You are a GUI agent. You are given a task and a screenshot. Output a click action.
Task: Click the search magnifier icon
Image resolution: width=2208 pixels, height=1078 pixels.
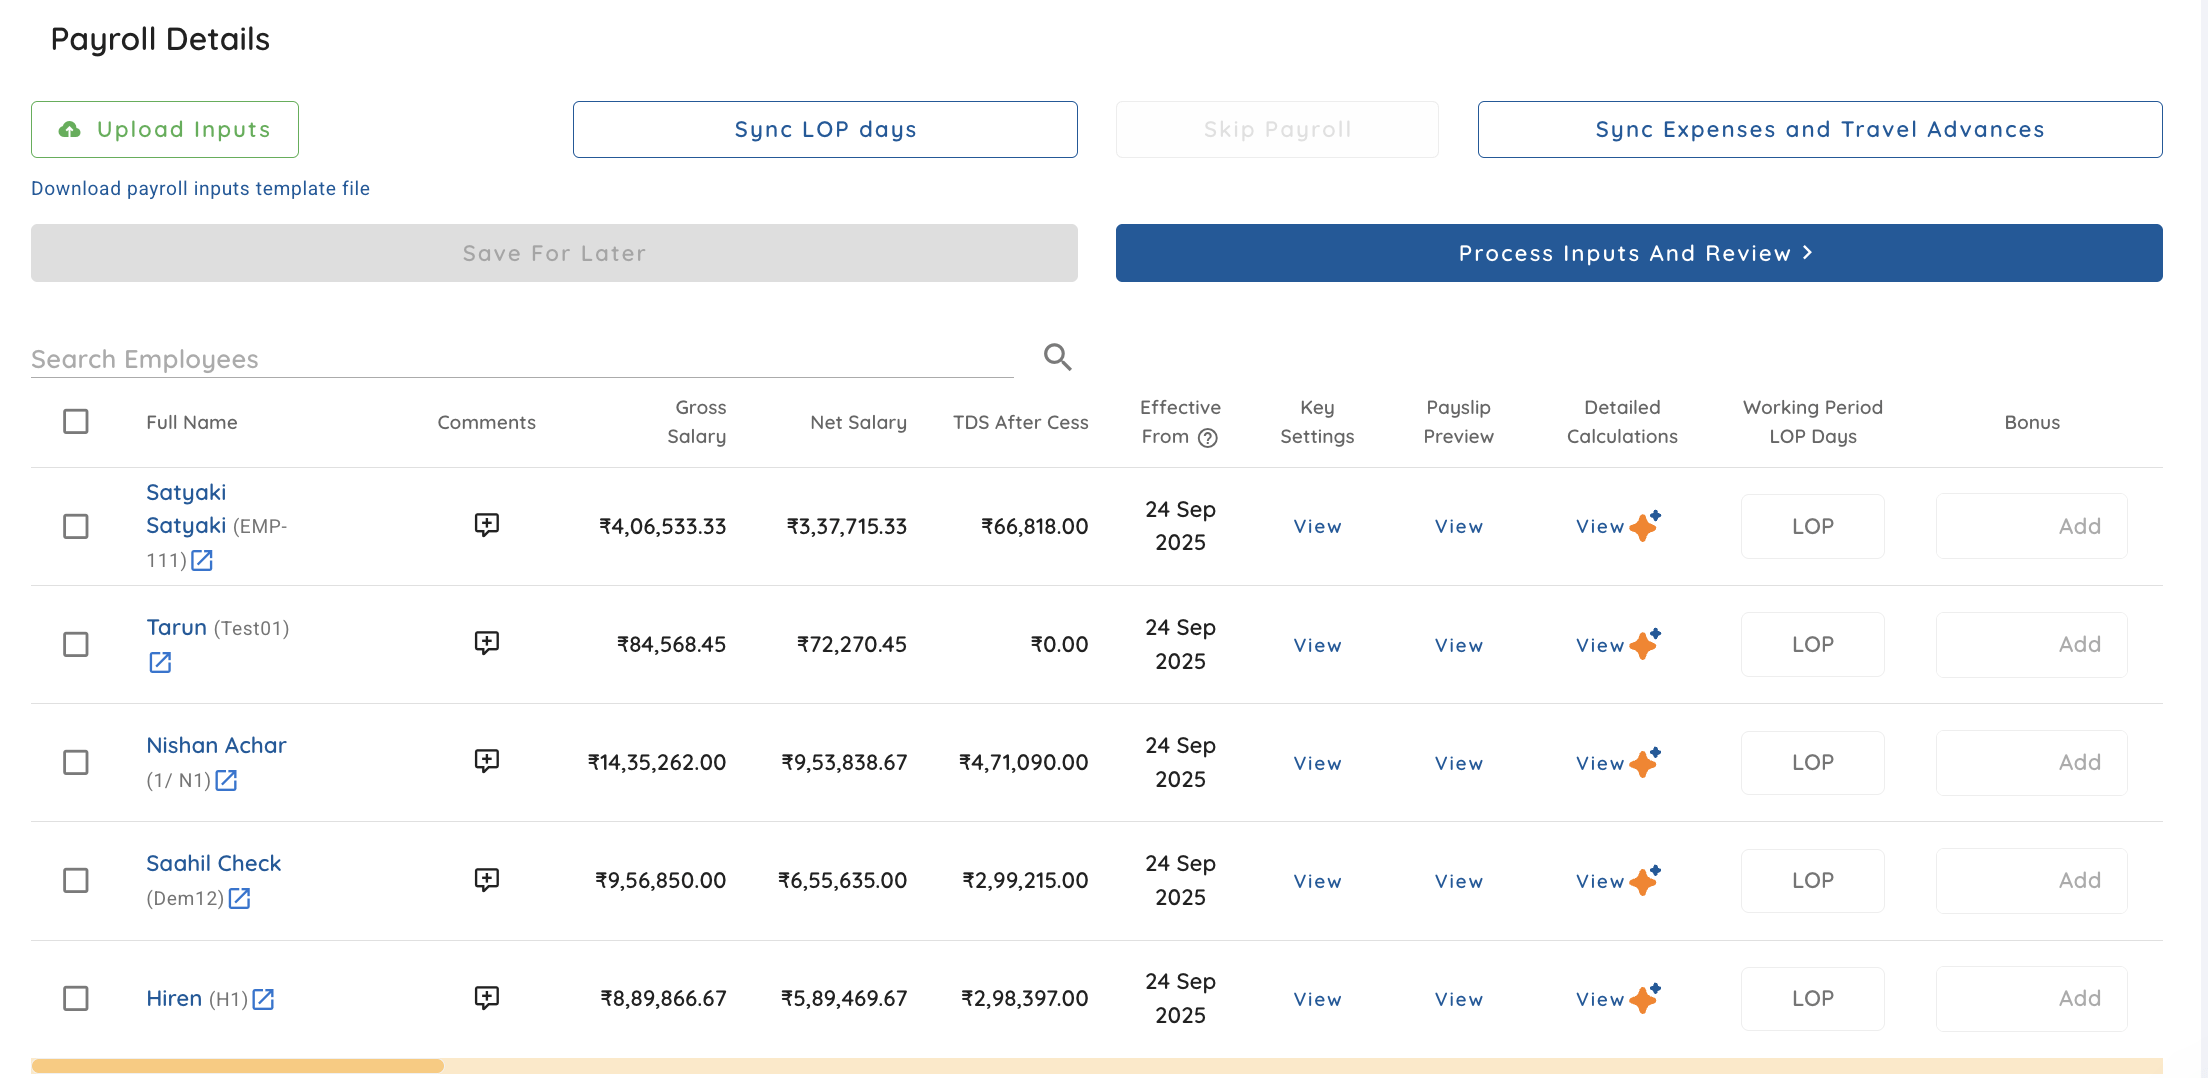pyautogui.click(x=1057, y=357)
